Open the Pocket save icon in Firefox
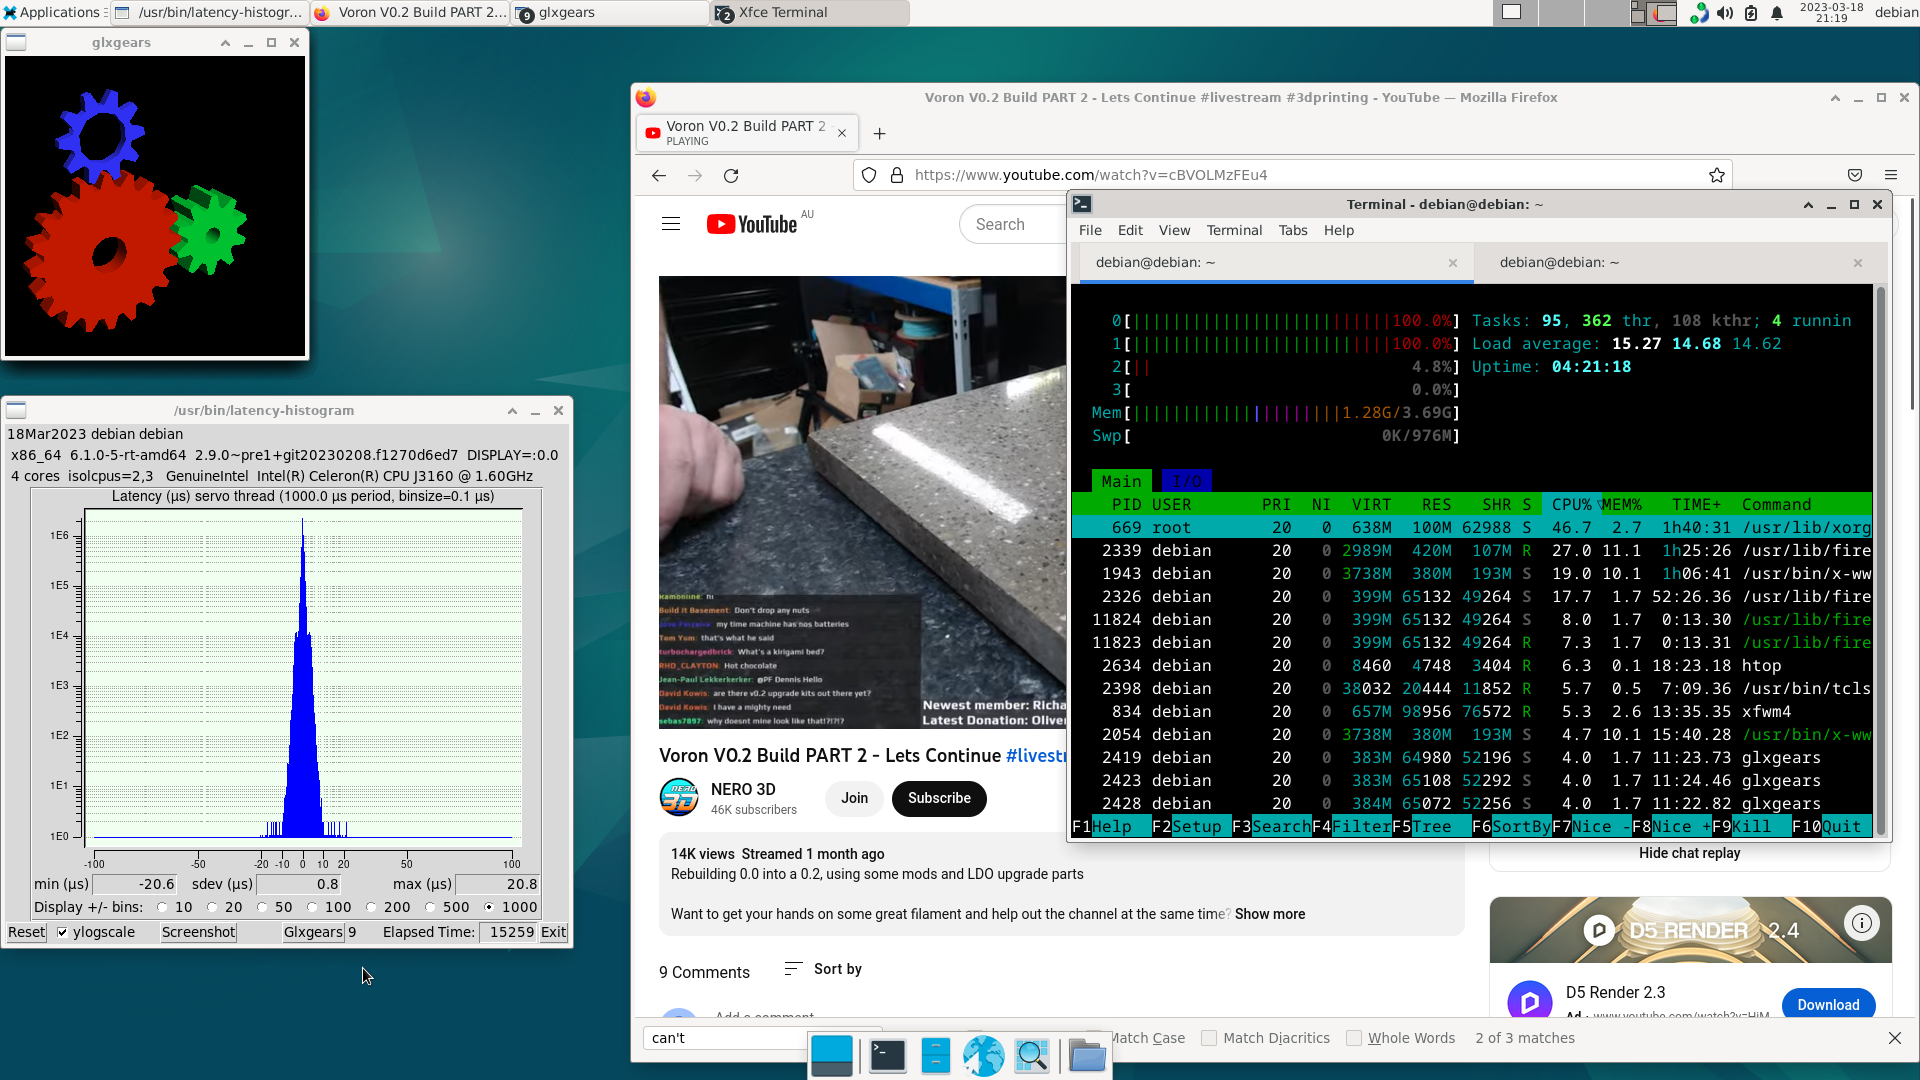Screen dimensions: 1920x1080 [1855, 175]
